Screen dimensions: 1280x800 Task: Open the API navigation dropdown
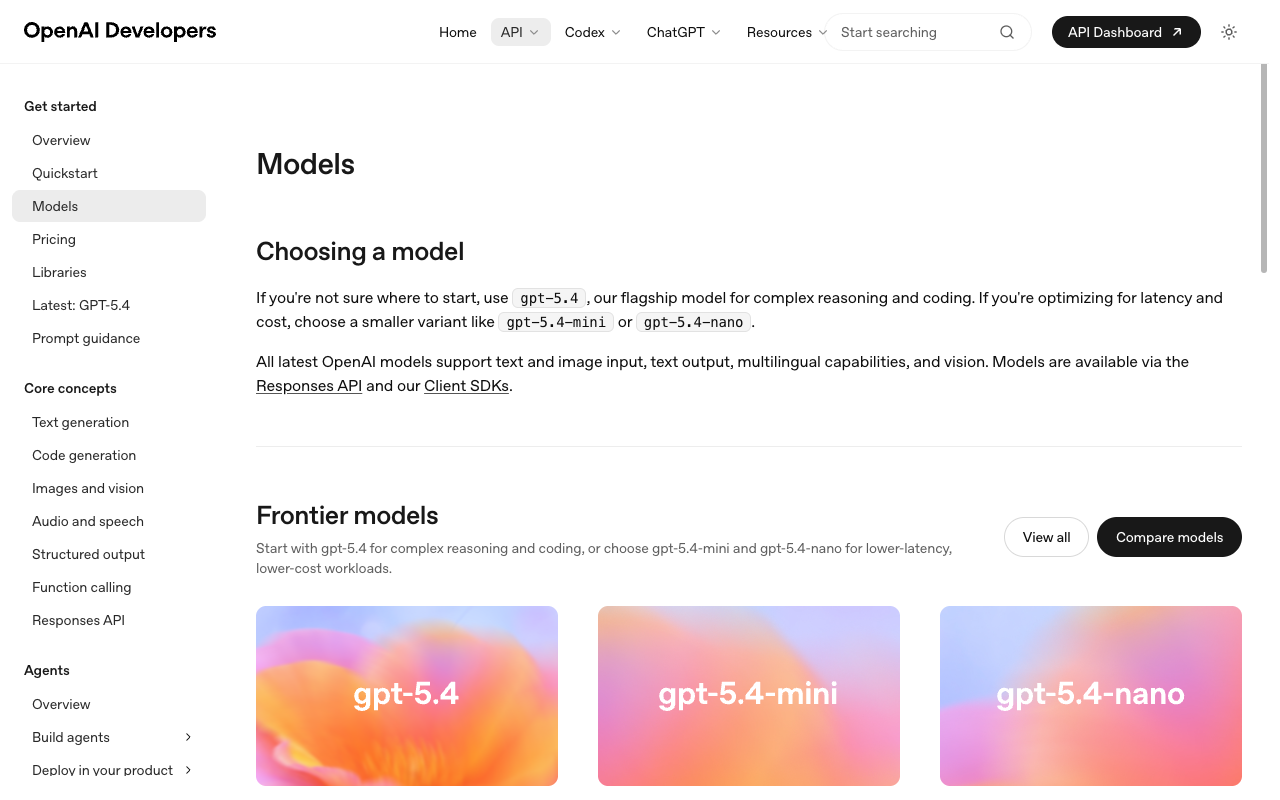520,31
